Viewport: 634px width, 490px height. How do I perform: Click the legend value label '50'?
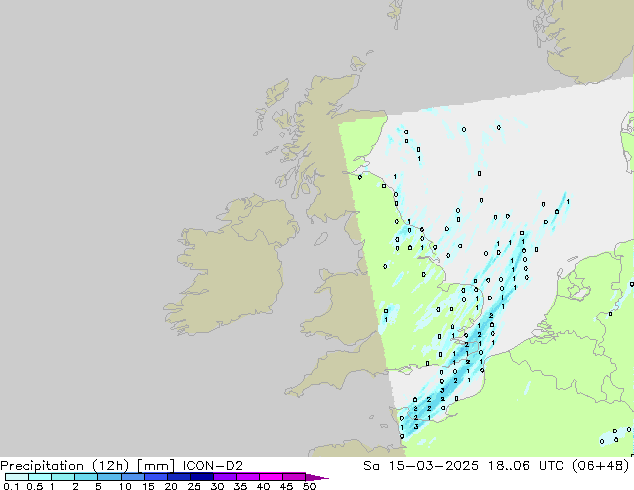click(x=309, y=486)
